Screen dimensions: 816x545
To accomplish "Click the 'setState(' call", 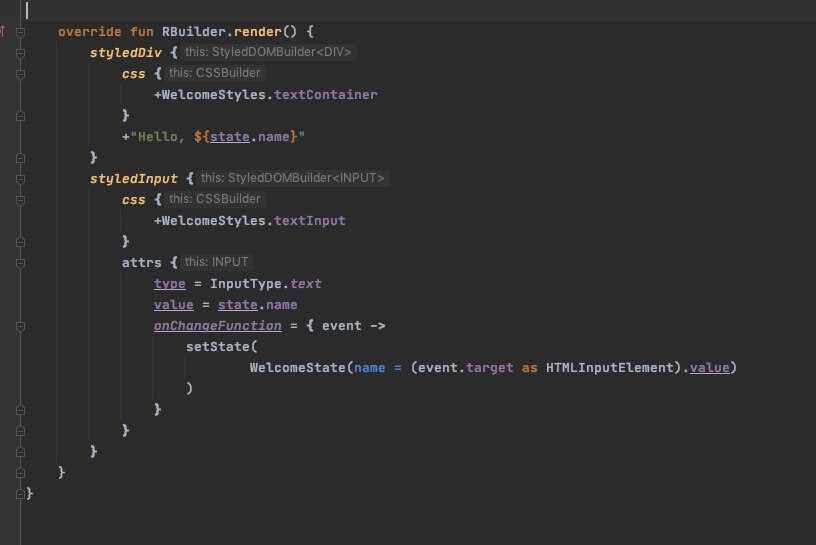I will click(x=222, y=347).
